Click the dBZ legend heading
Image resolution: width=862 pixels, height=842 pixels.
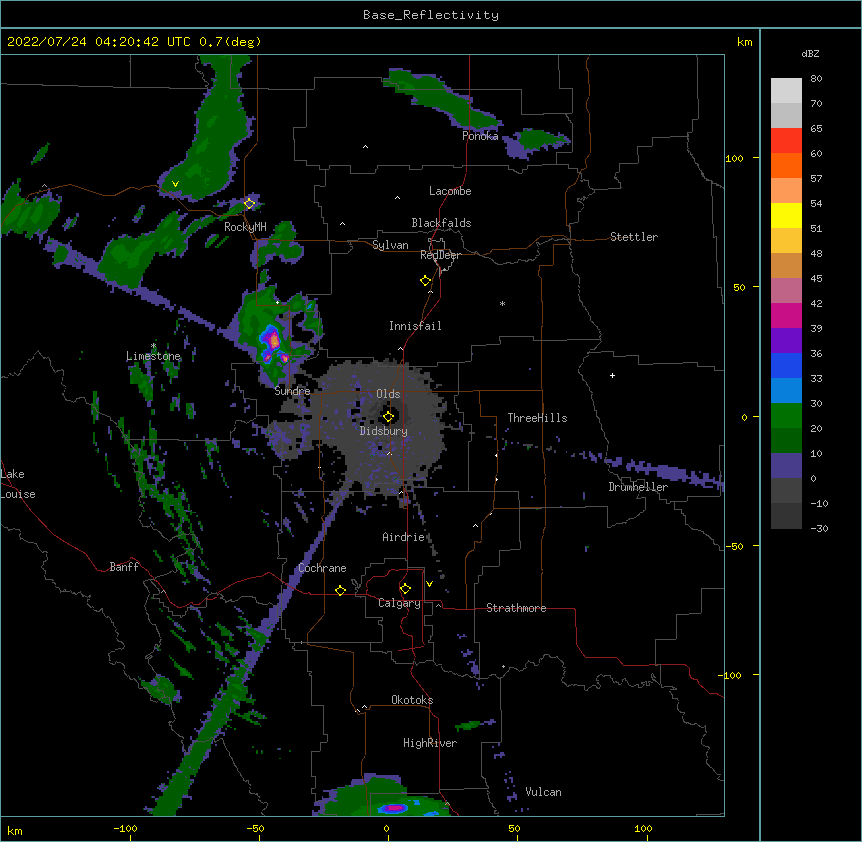(x=810, y=53)
